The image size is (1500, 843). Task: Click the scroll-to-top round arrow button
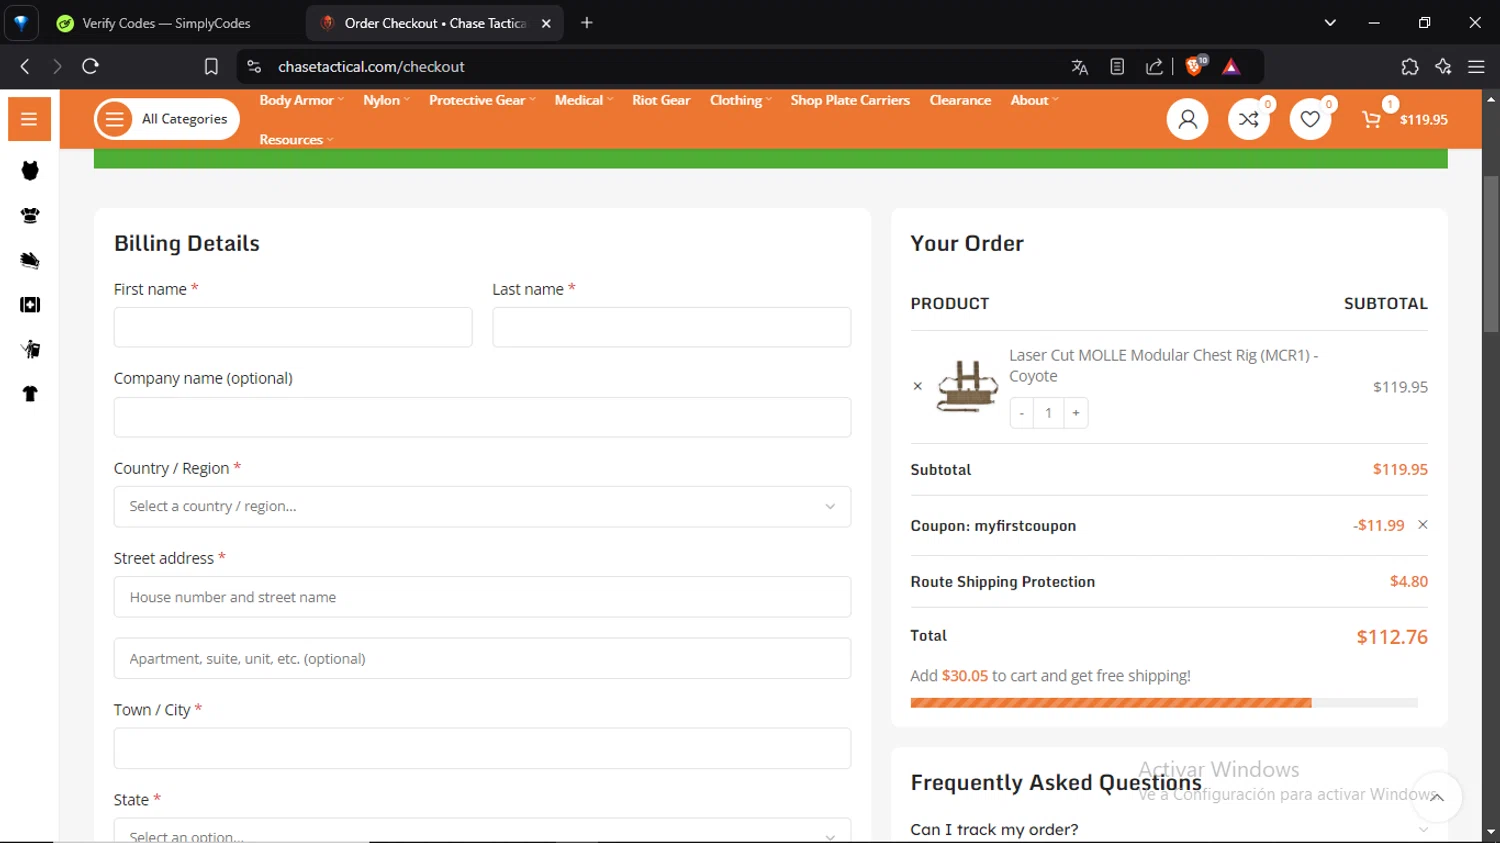pyautogui.click(x=1437, y=798)
